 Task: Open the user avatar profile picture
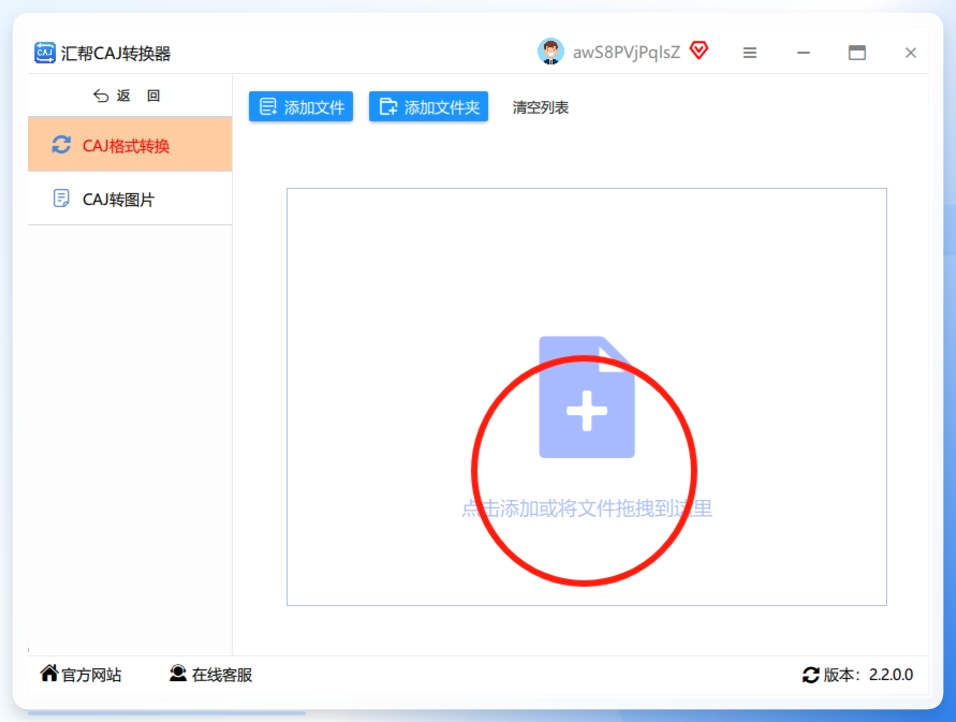[551, 52]
